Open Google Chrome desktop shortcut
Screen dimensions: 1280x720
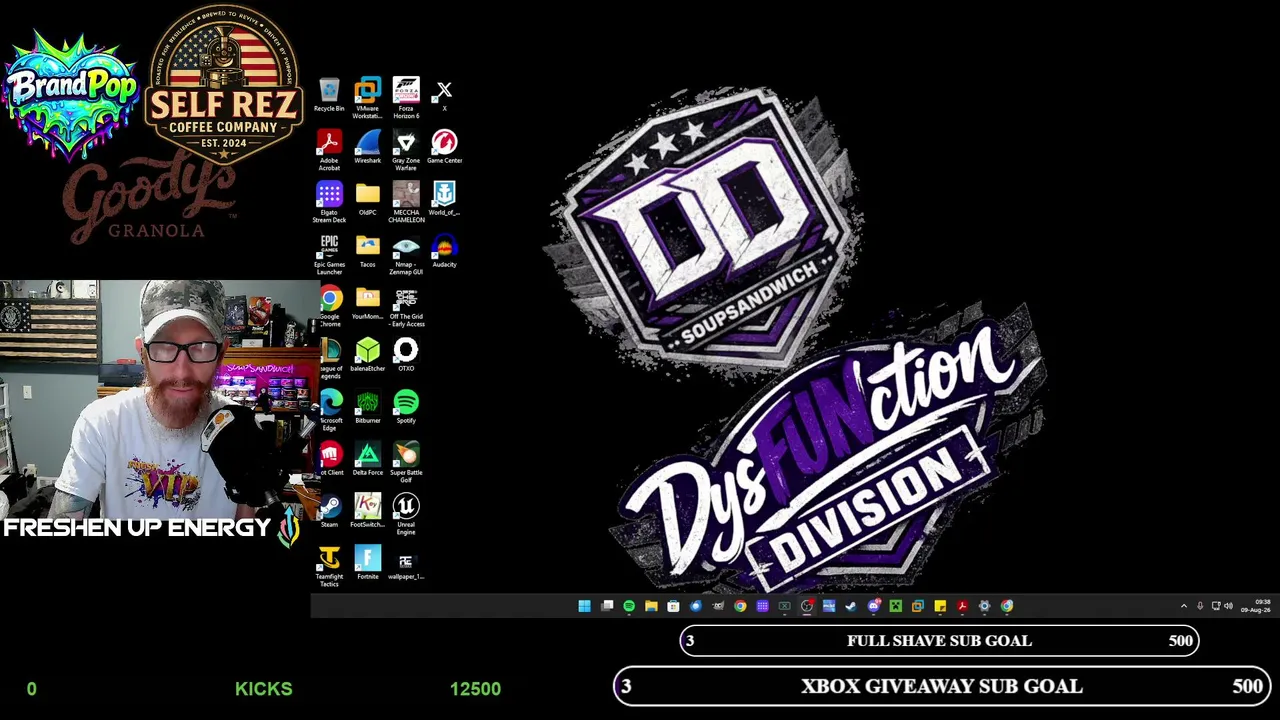pos(330,306)
